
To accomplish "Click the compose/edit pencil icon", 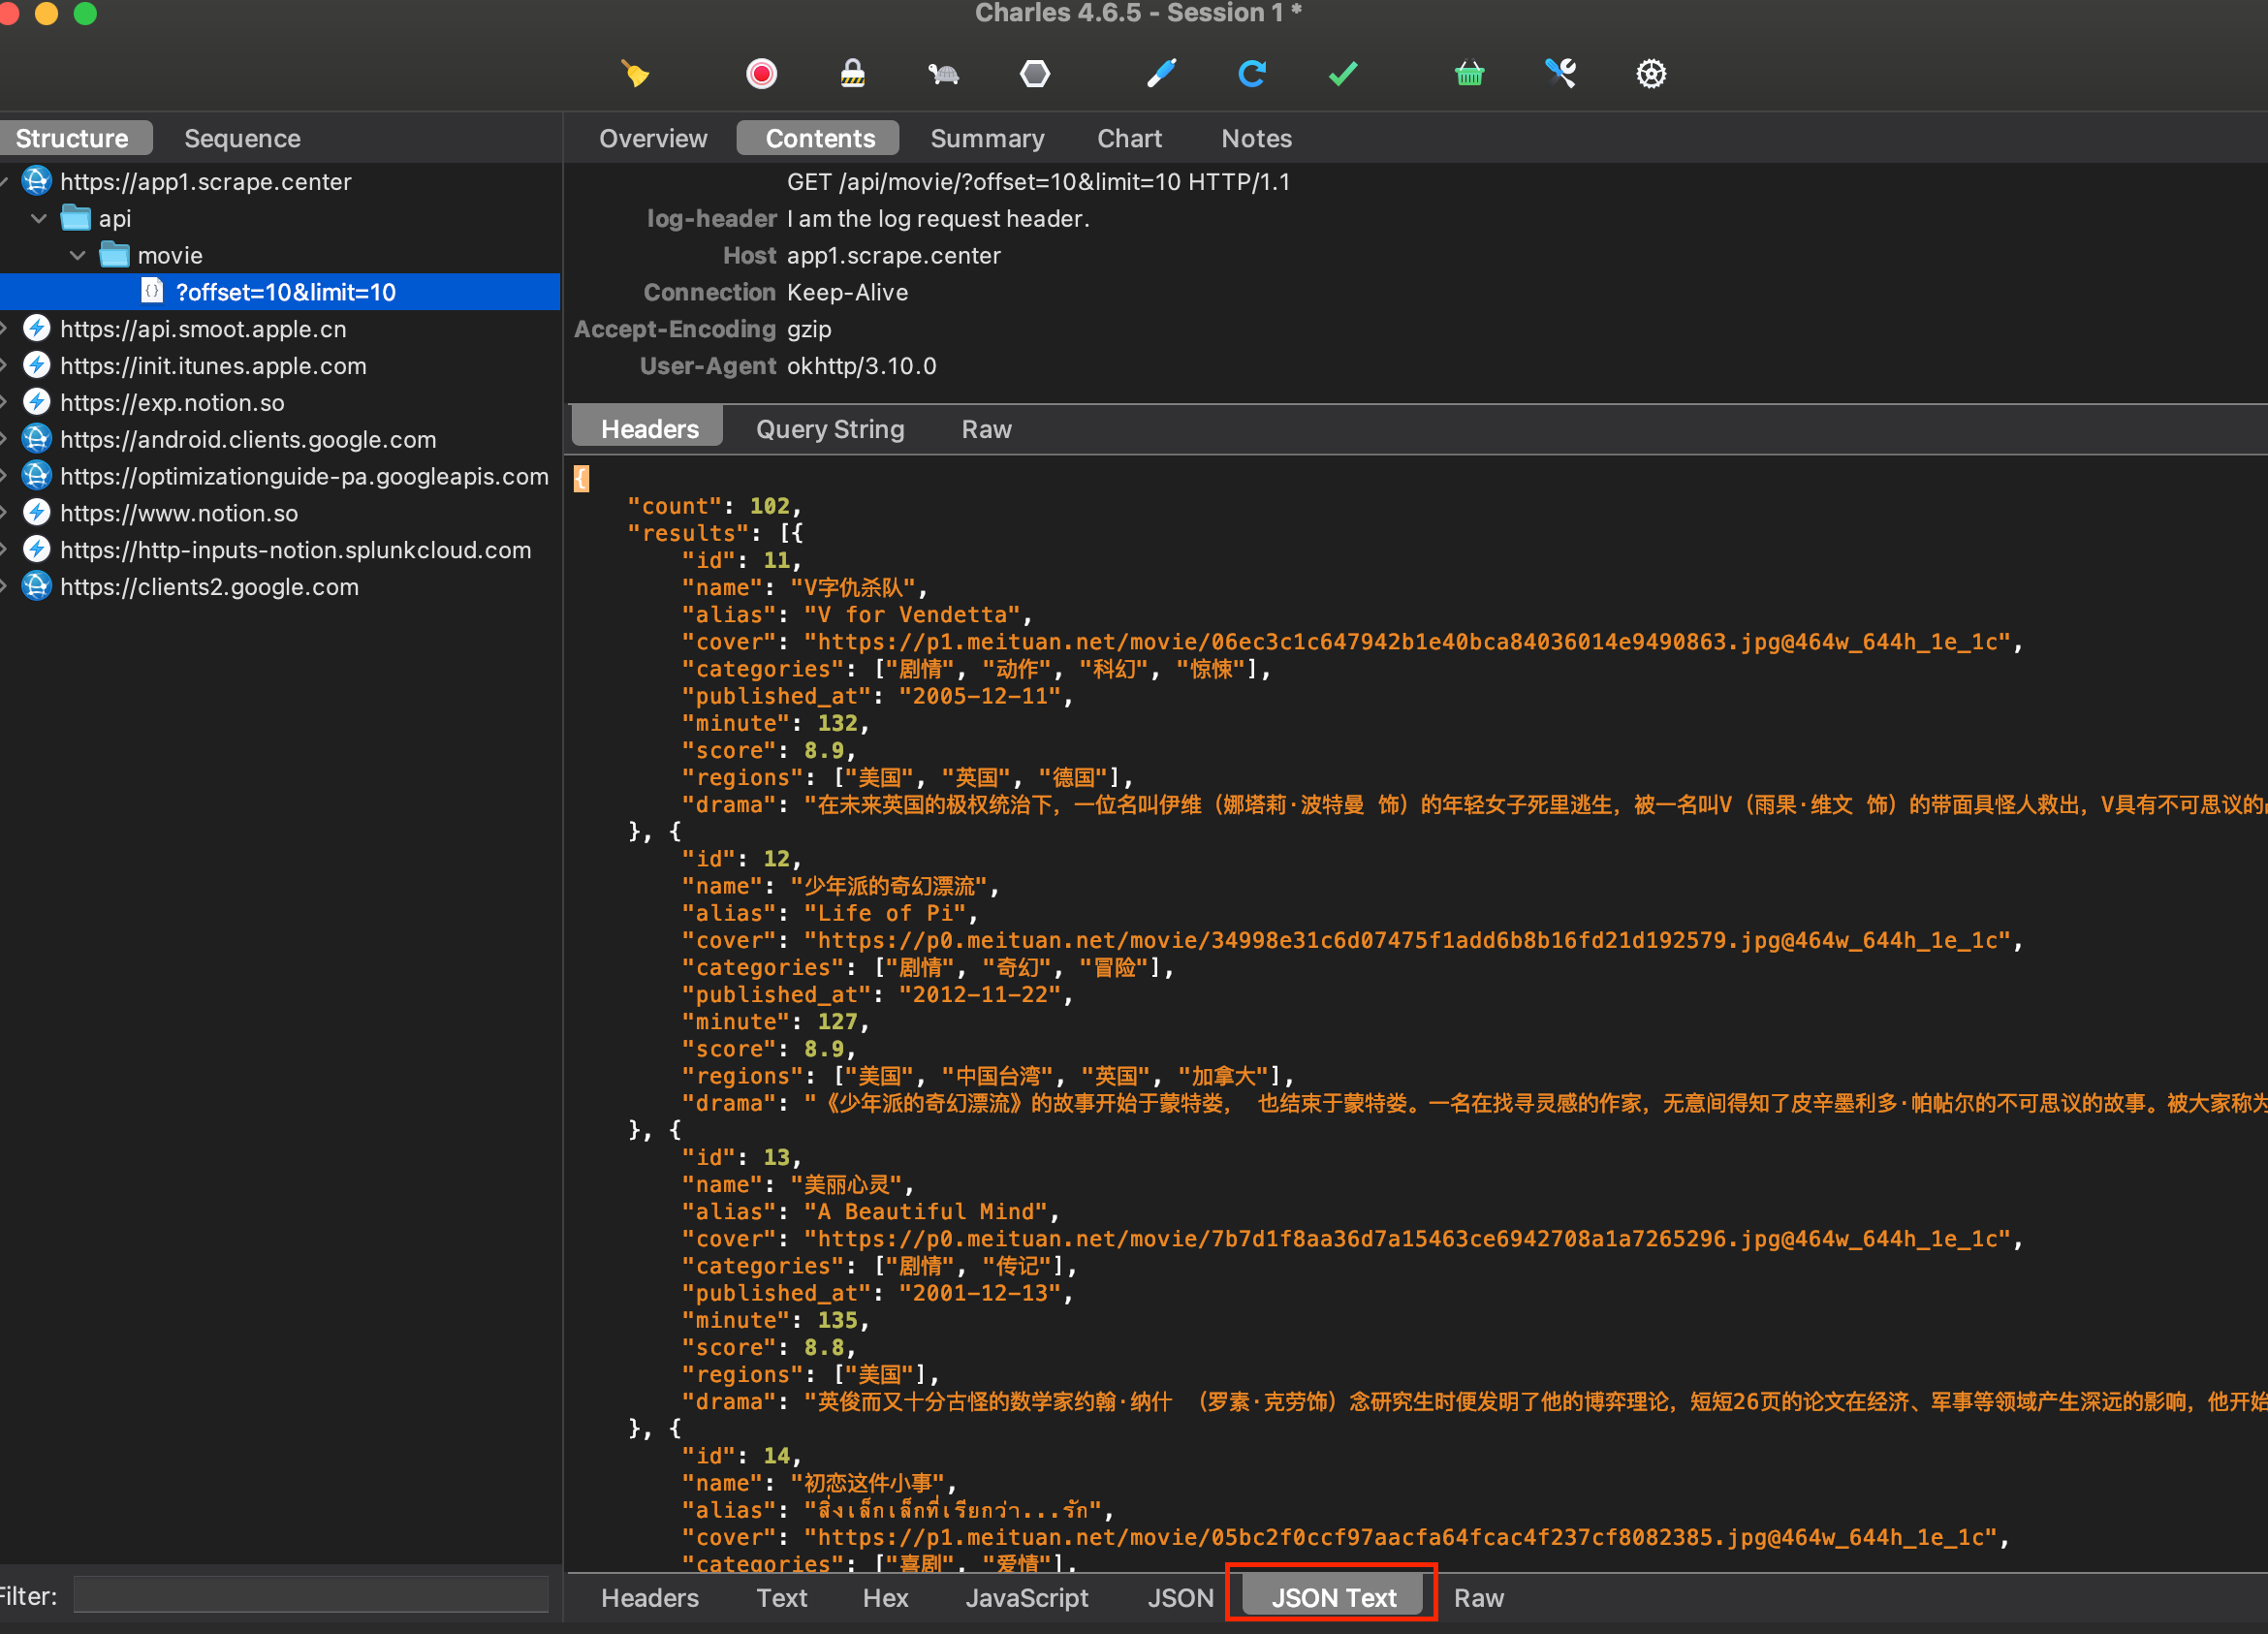I will [x=1157, y=74].
